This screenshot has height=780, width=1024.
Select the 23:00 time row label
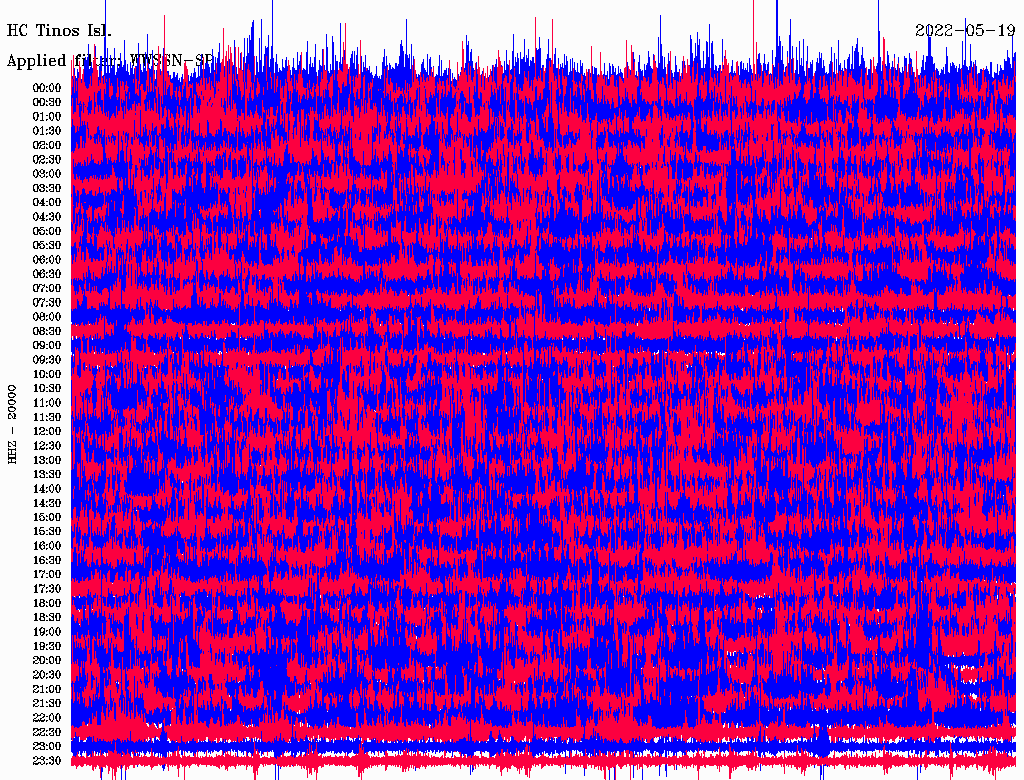pos(47,746)
